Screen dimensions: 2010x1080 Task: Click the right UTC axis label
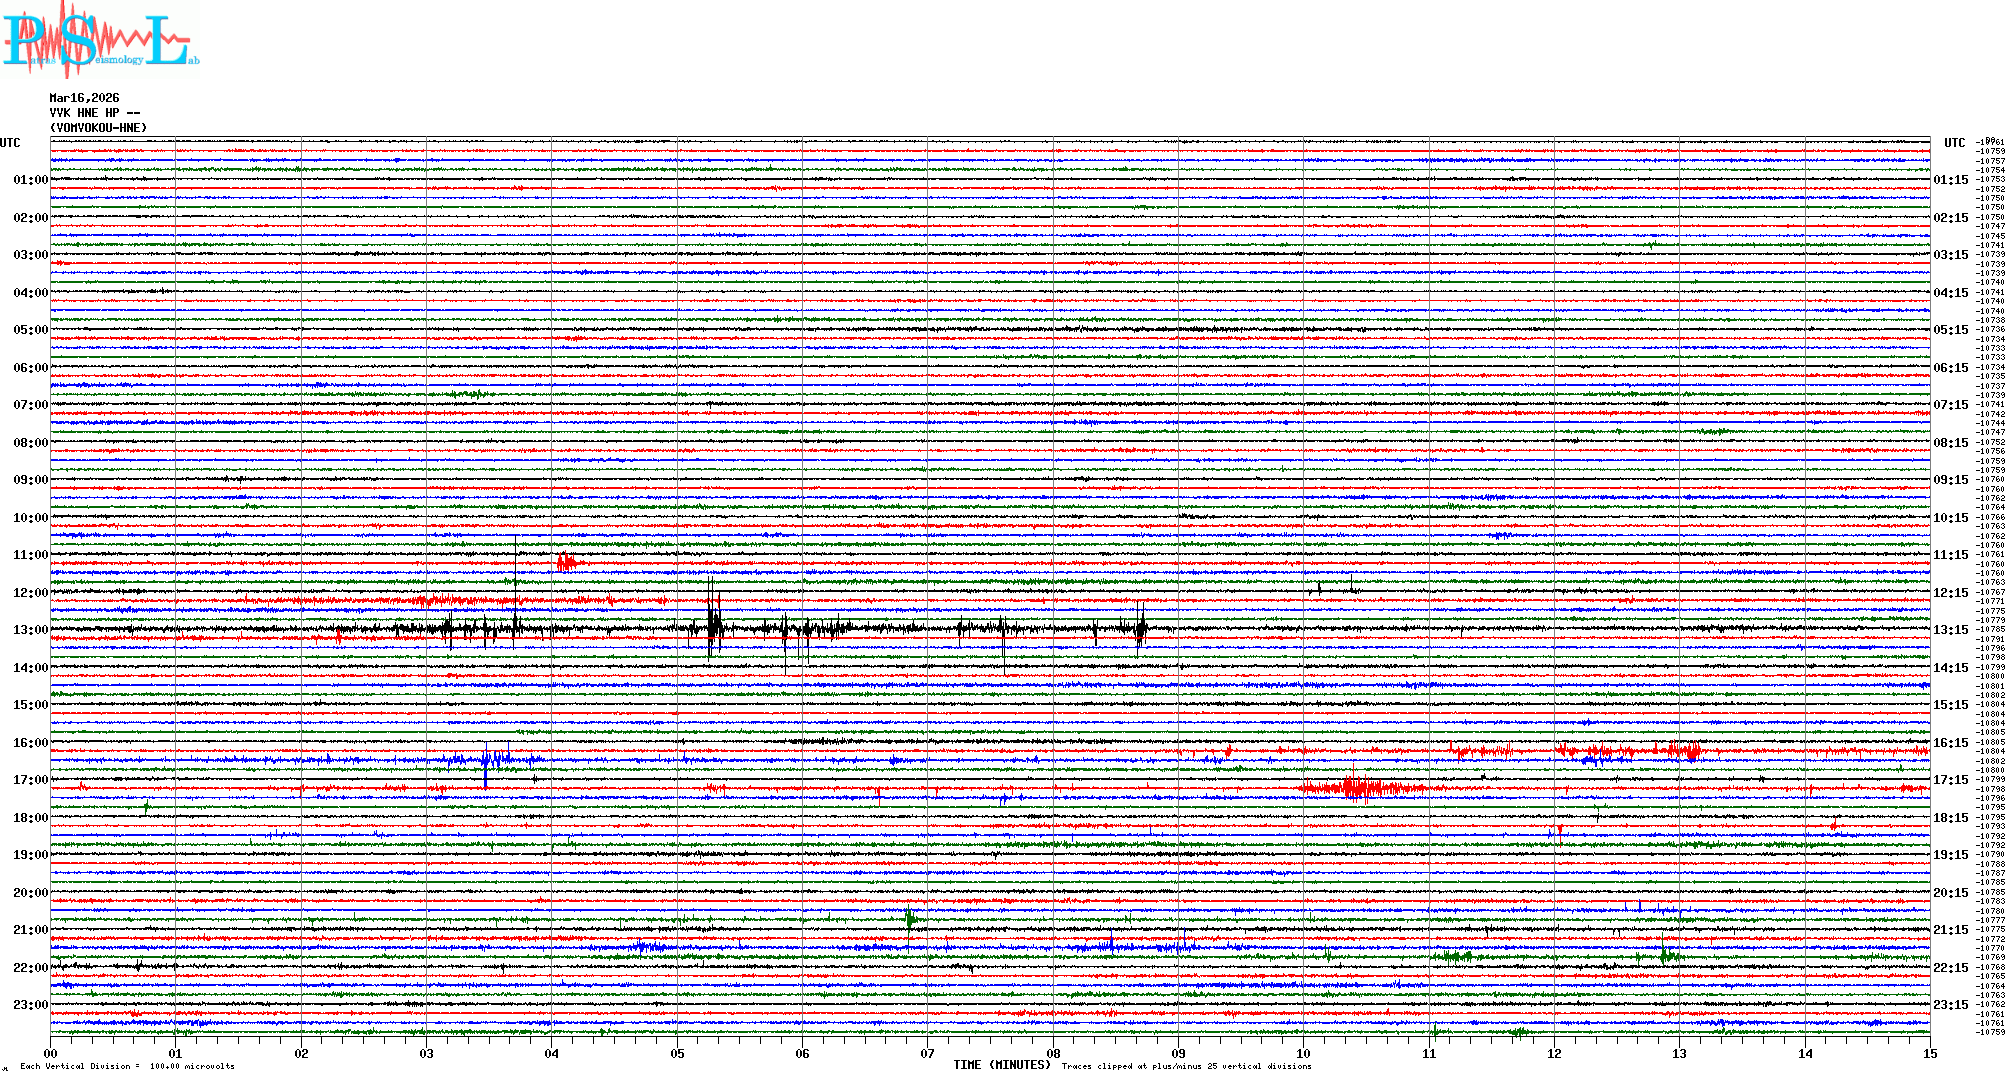(1954, 143)
